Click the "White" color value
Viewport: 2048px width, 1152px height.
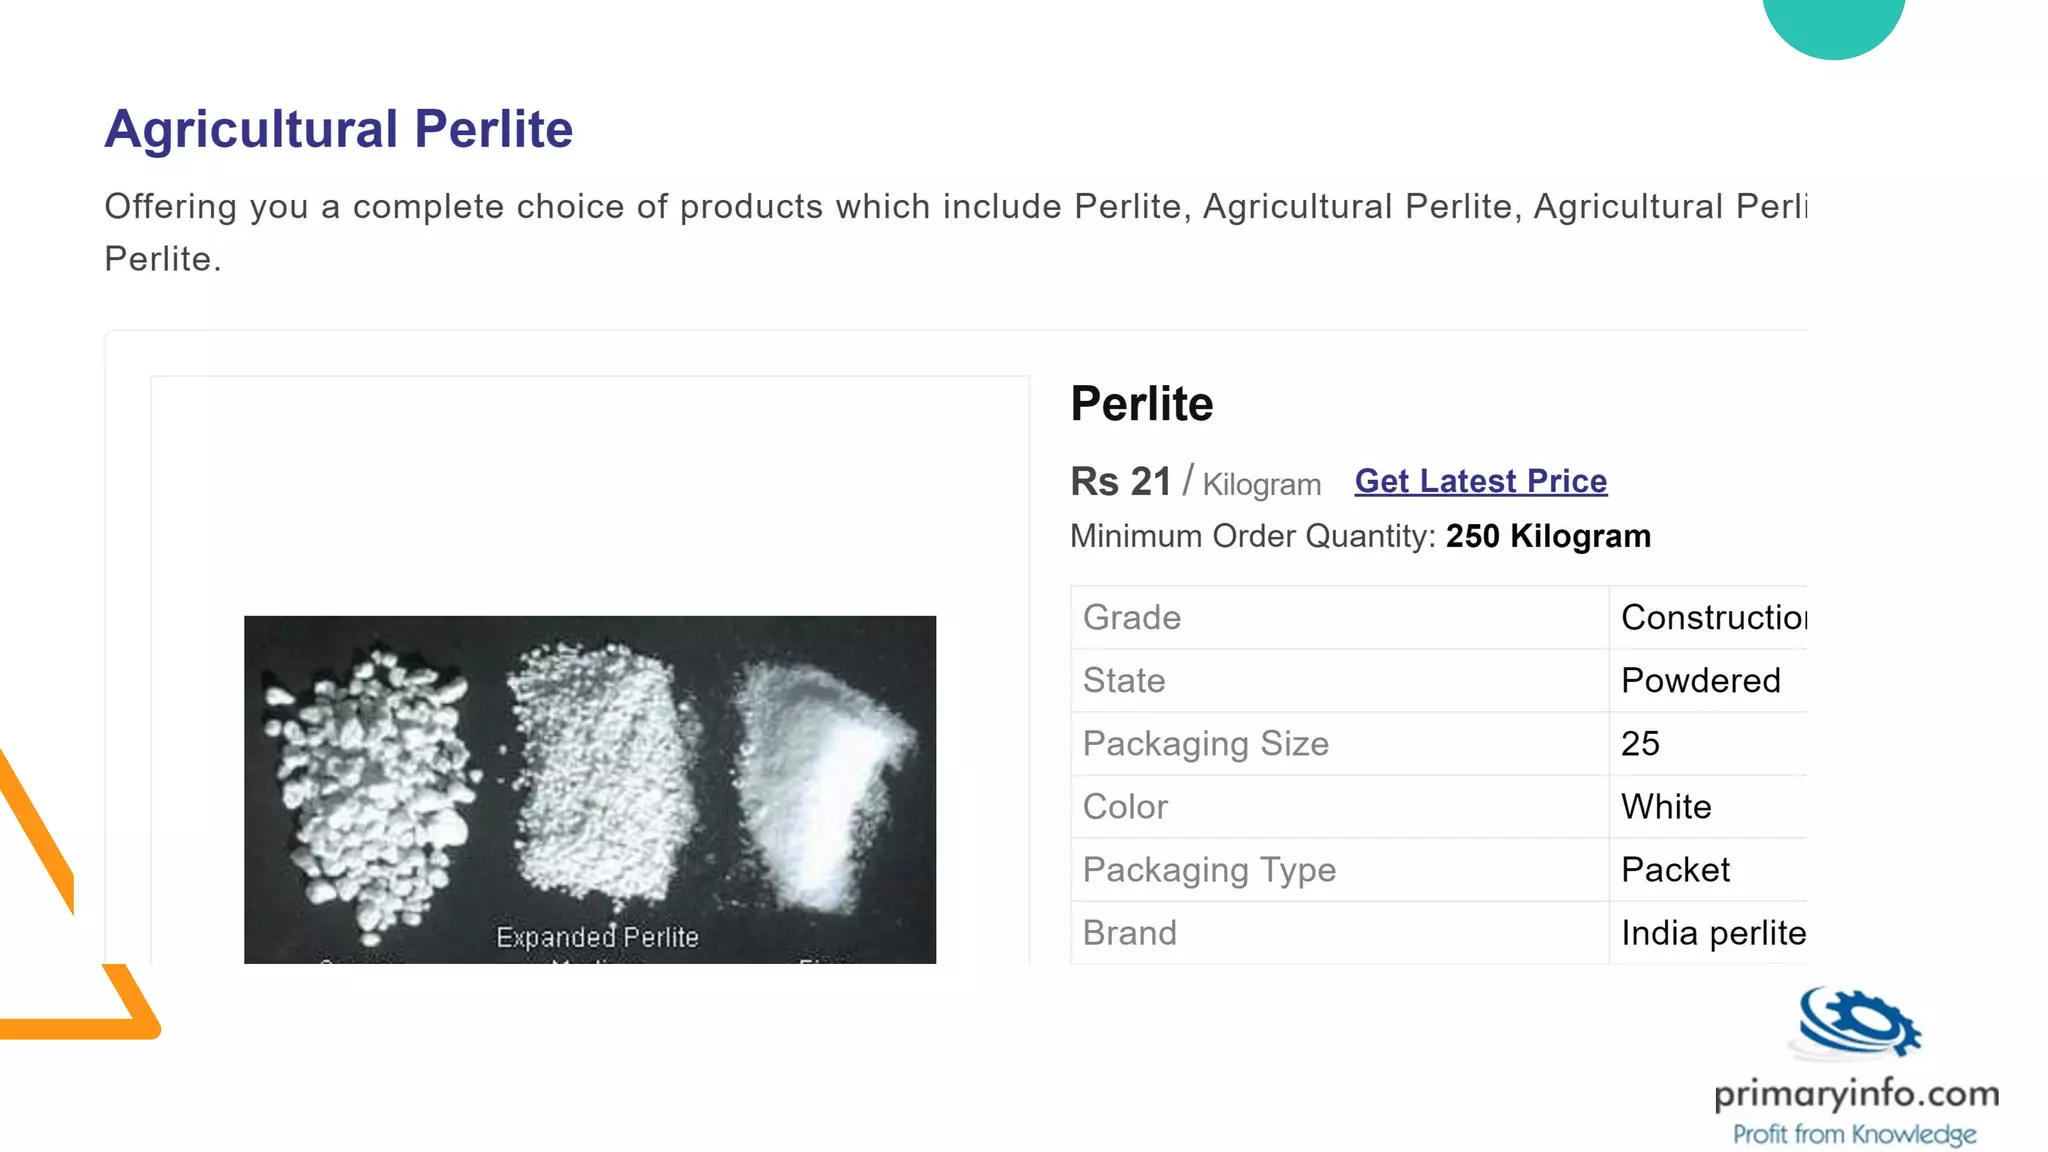click(x=1666, y=807)
